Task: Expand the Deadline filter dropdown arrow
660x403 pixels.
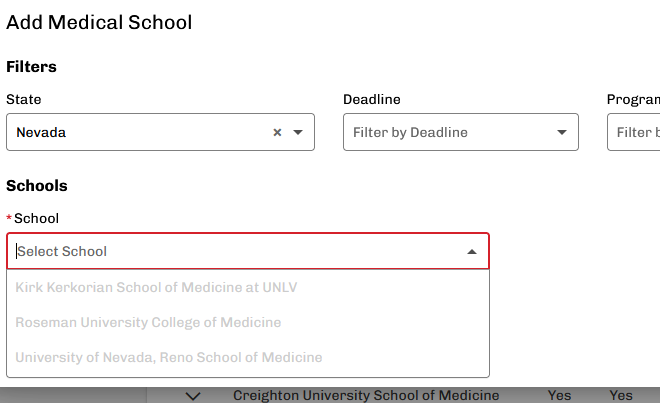Action: point(562,132)
